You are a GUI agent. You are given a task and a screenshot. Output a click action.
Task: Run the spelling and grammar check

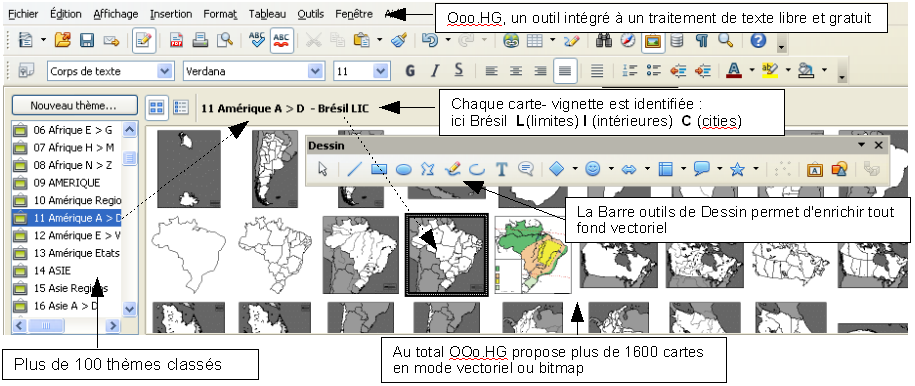[x=257, y=40]
